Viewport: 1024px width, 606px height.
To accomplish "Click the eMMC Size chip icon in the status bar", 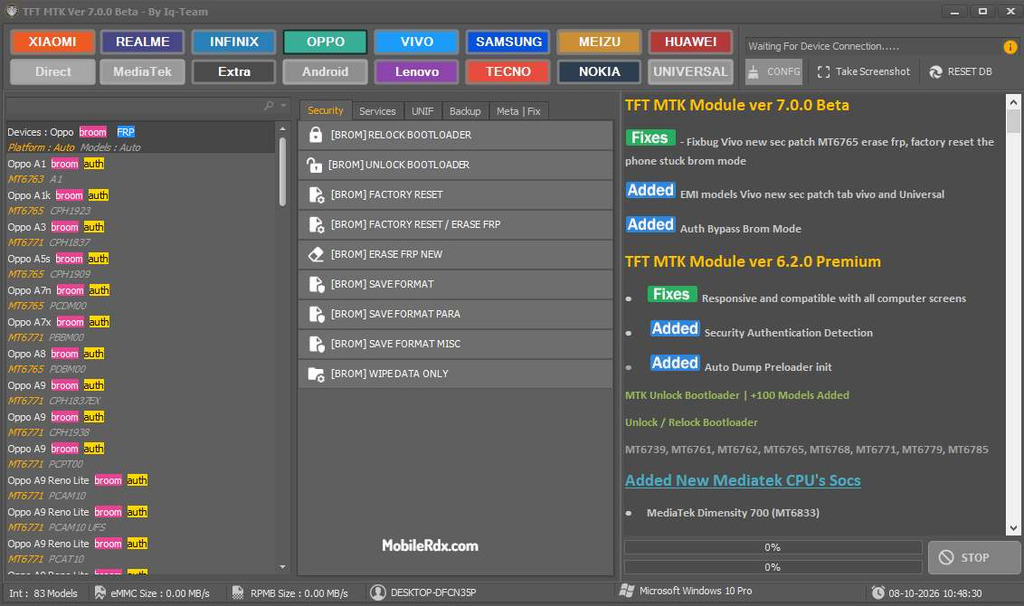I will [x=100, y=592].
